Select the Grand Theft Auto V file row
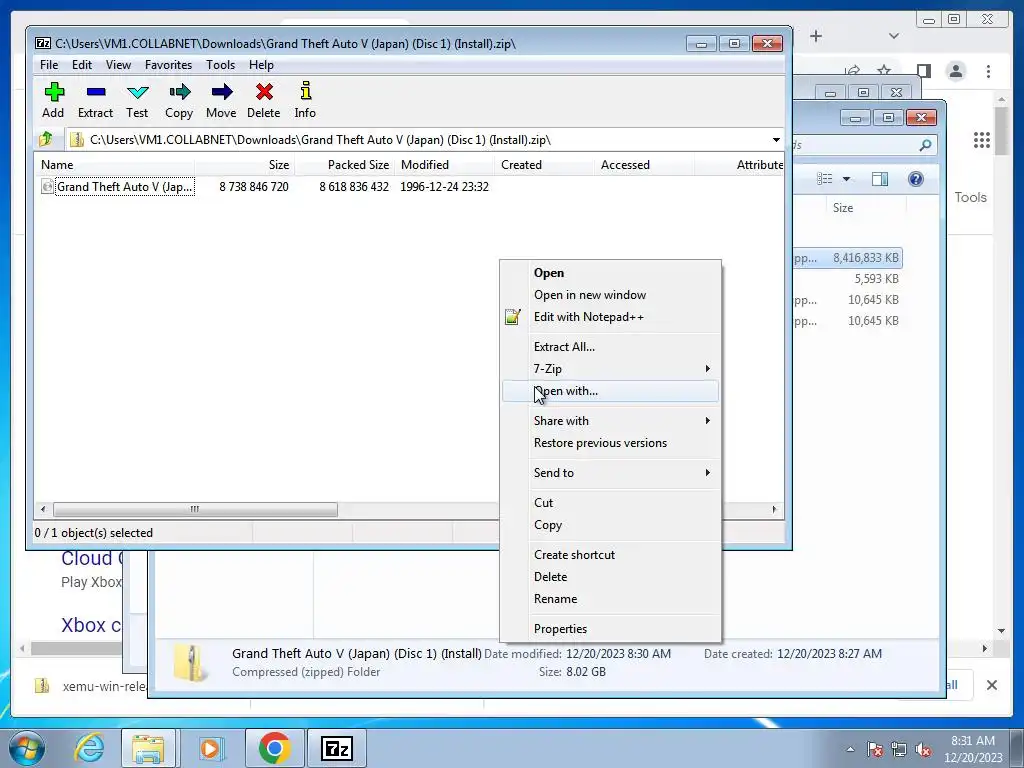This screenshot has height=768, width=1024. pos(265,187)
